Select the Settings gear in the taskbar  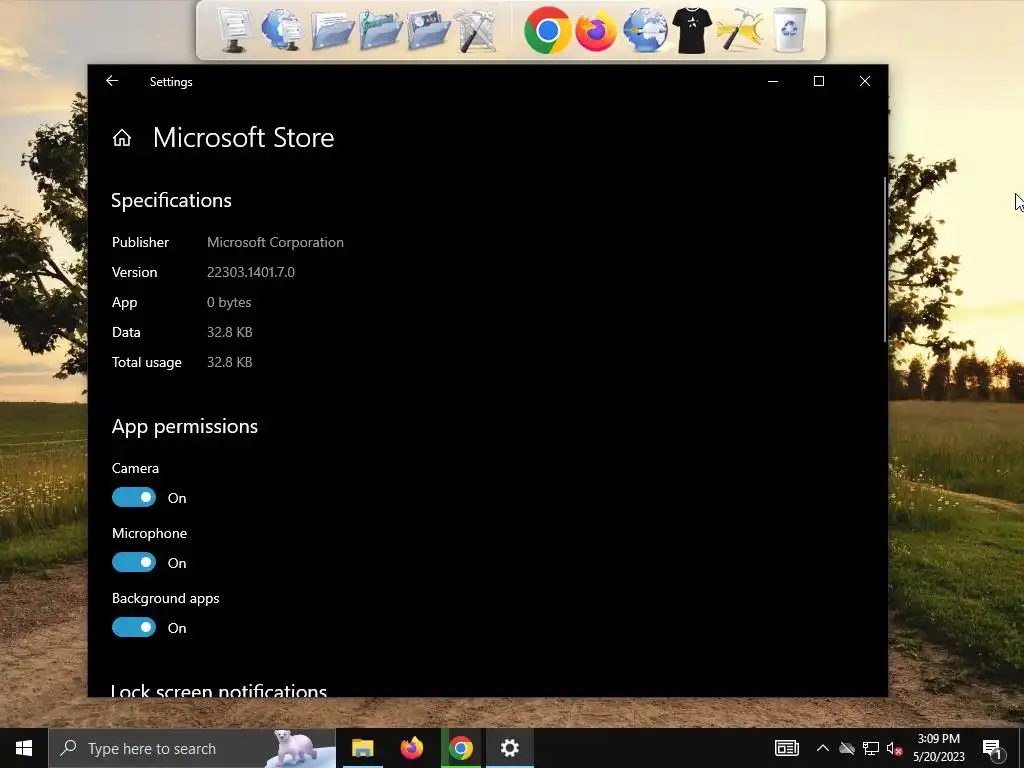click(509, 748)
